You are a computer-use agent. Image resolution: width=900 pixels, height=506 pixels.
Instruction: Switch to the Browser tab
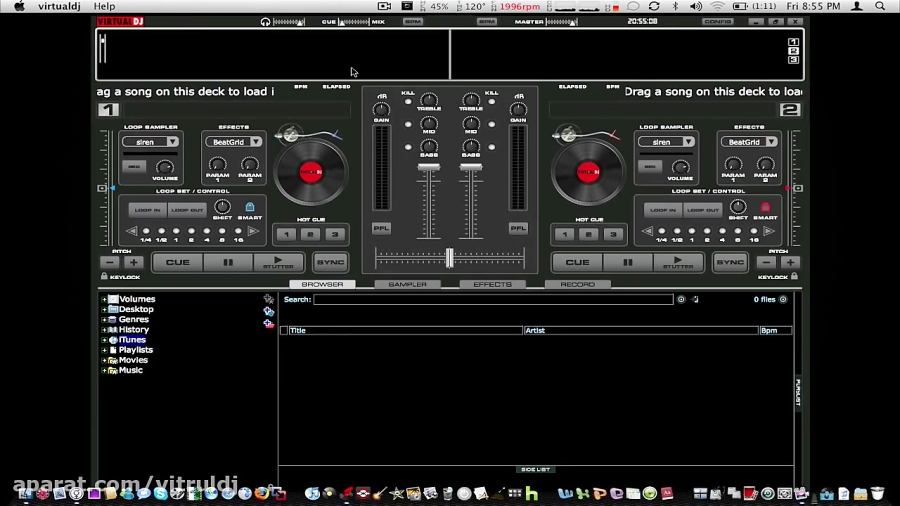pyautogui.click(x=322, y=285)
